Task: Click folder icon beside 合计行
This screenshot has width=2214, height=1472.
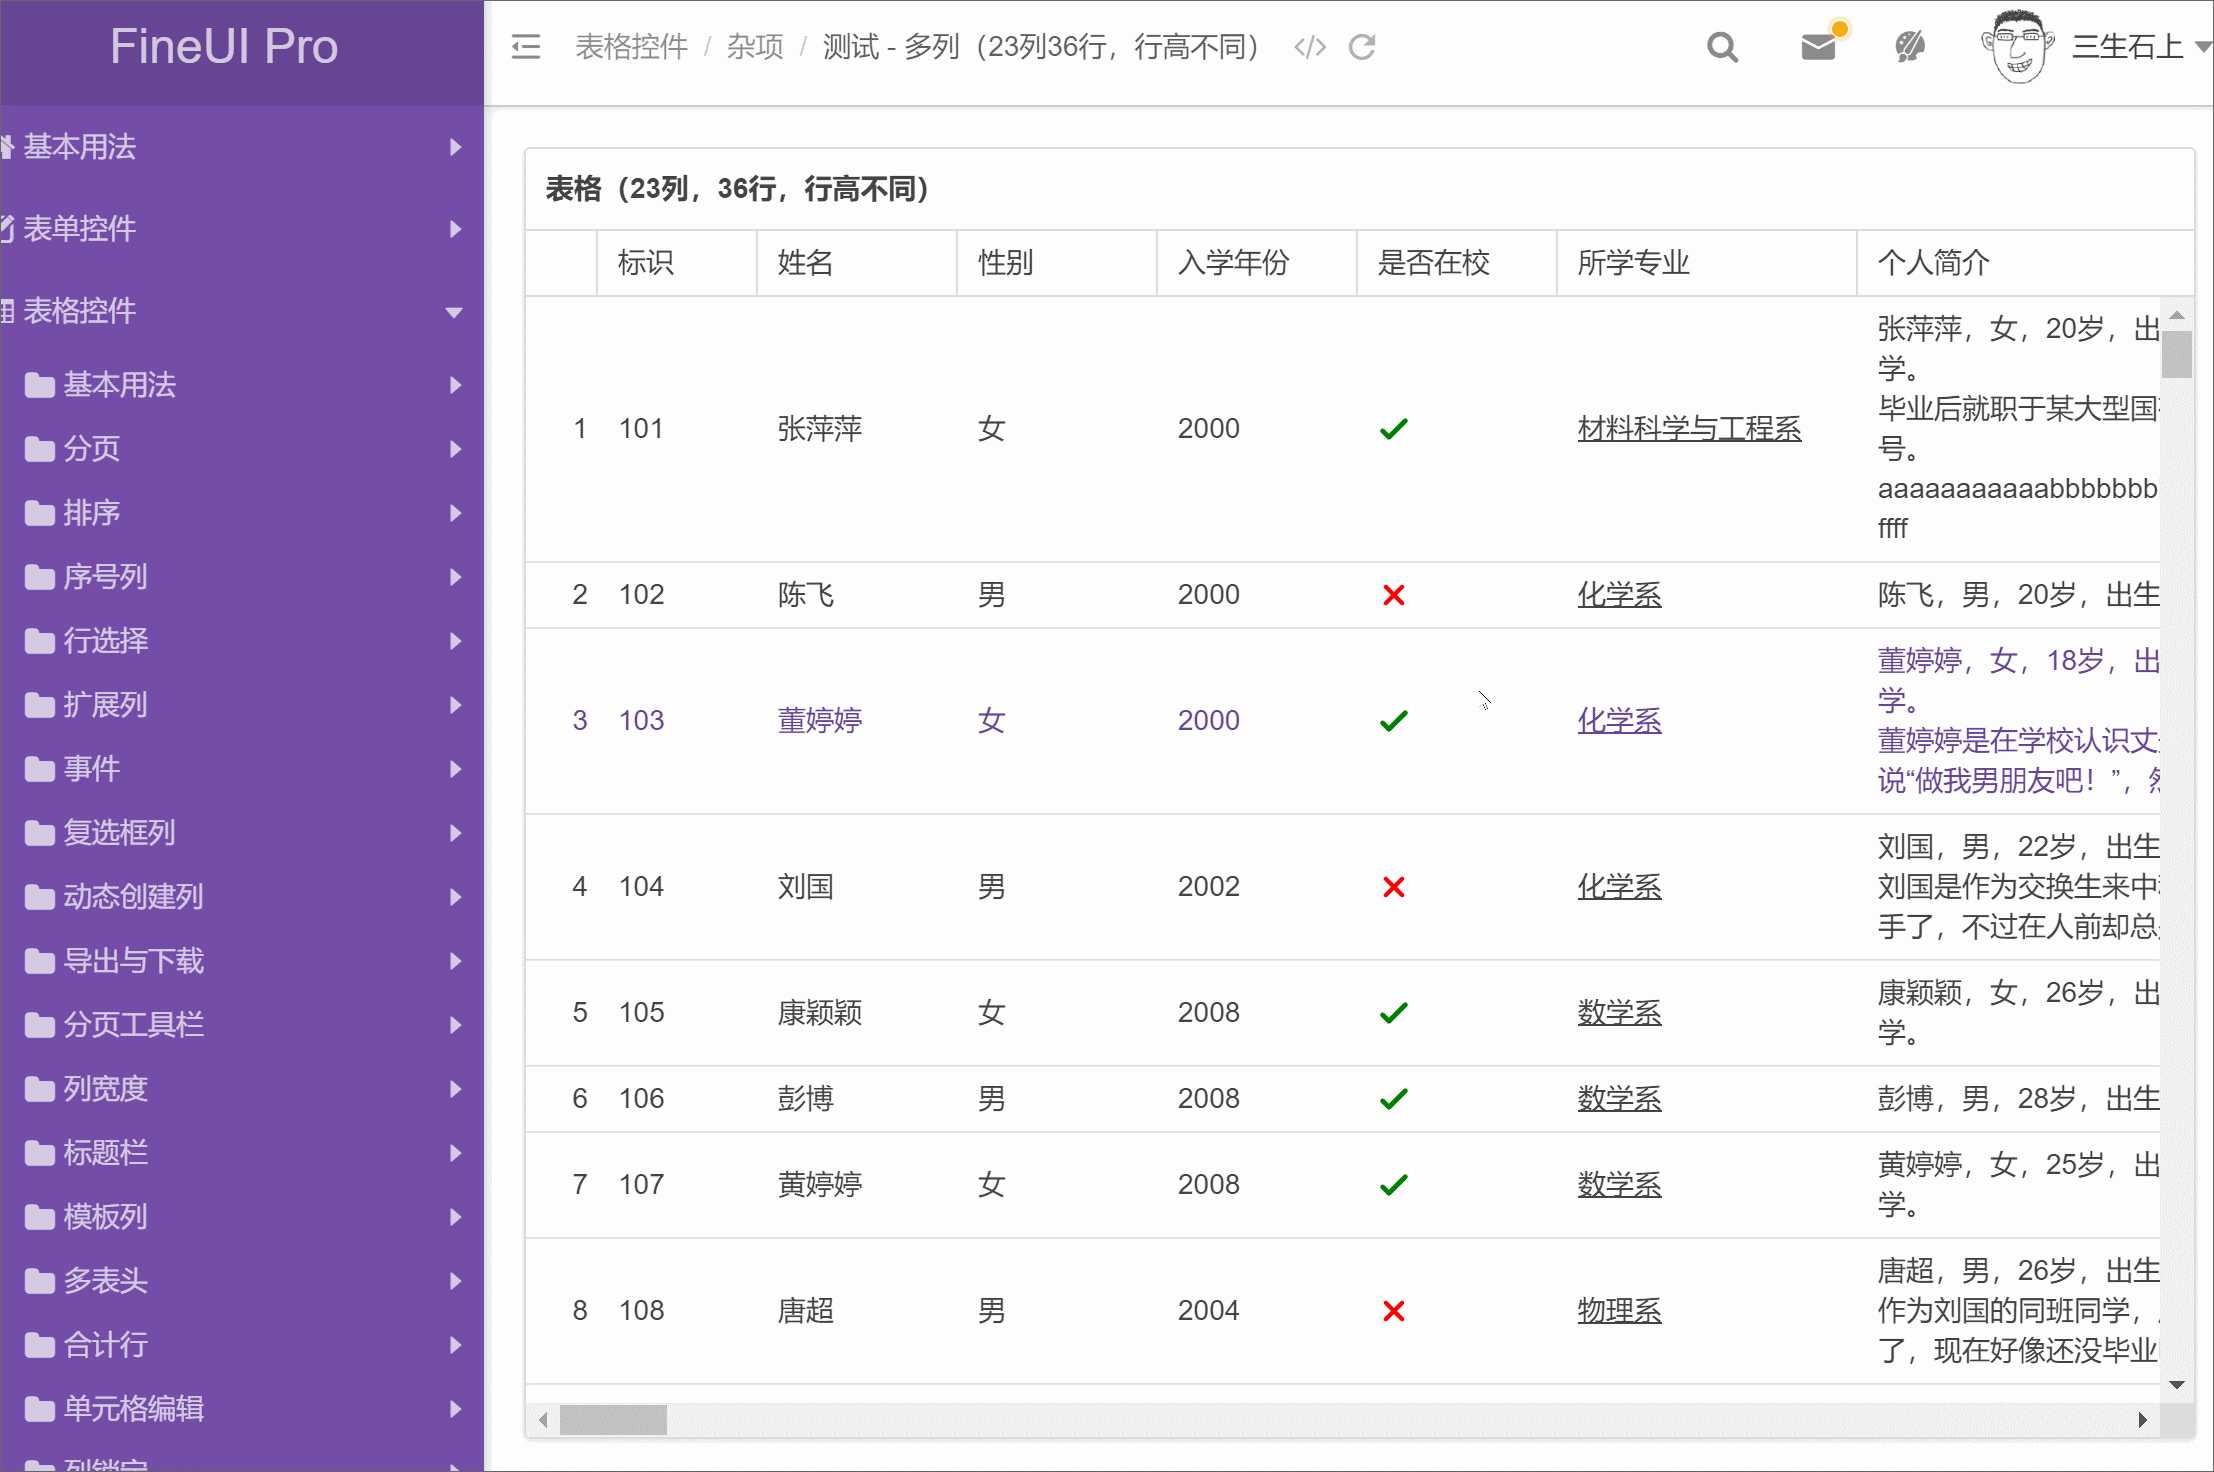Action: (x=40, y=1345)
